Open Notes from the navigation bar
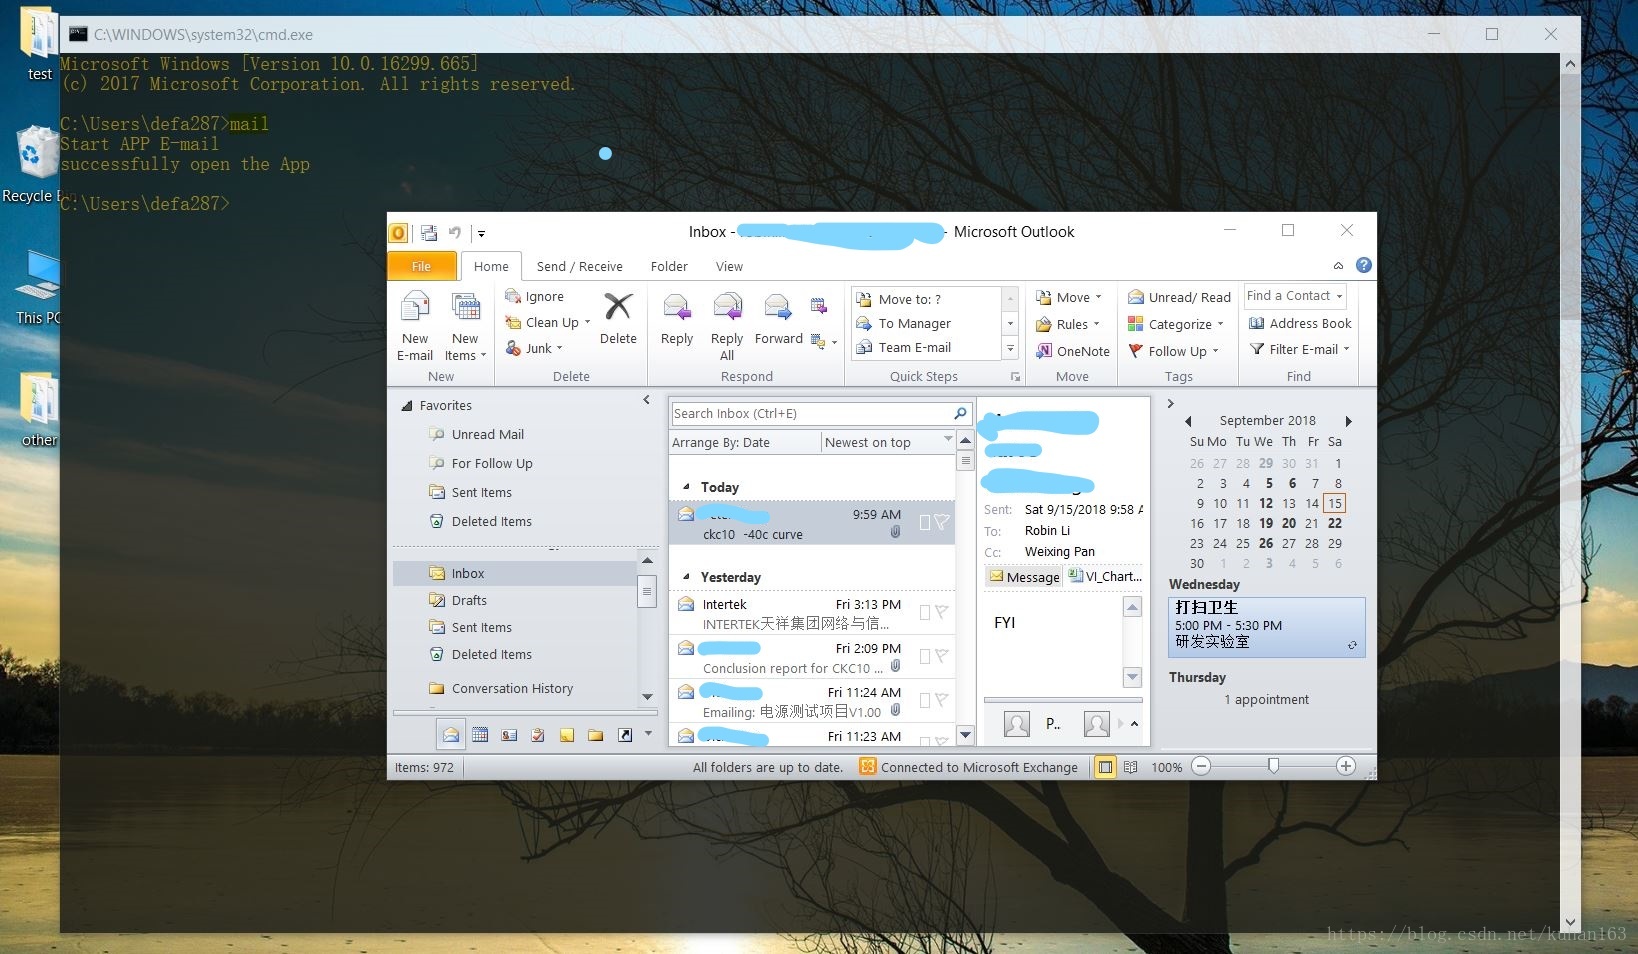 567,735
